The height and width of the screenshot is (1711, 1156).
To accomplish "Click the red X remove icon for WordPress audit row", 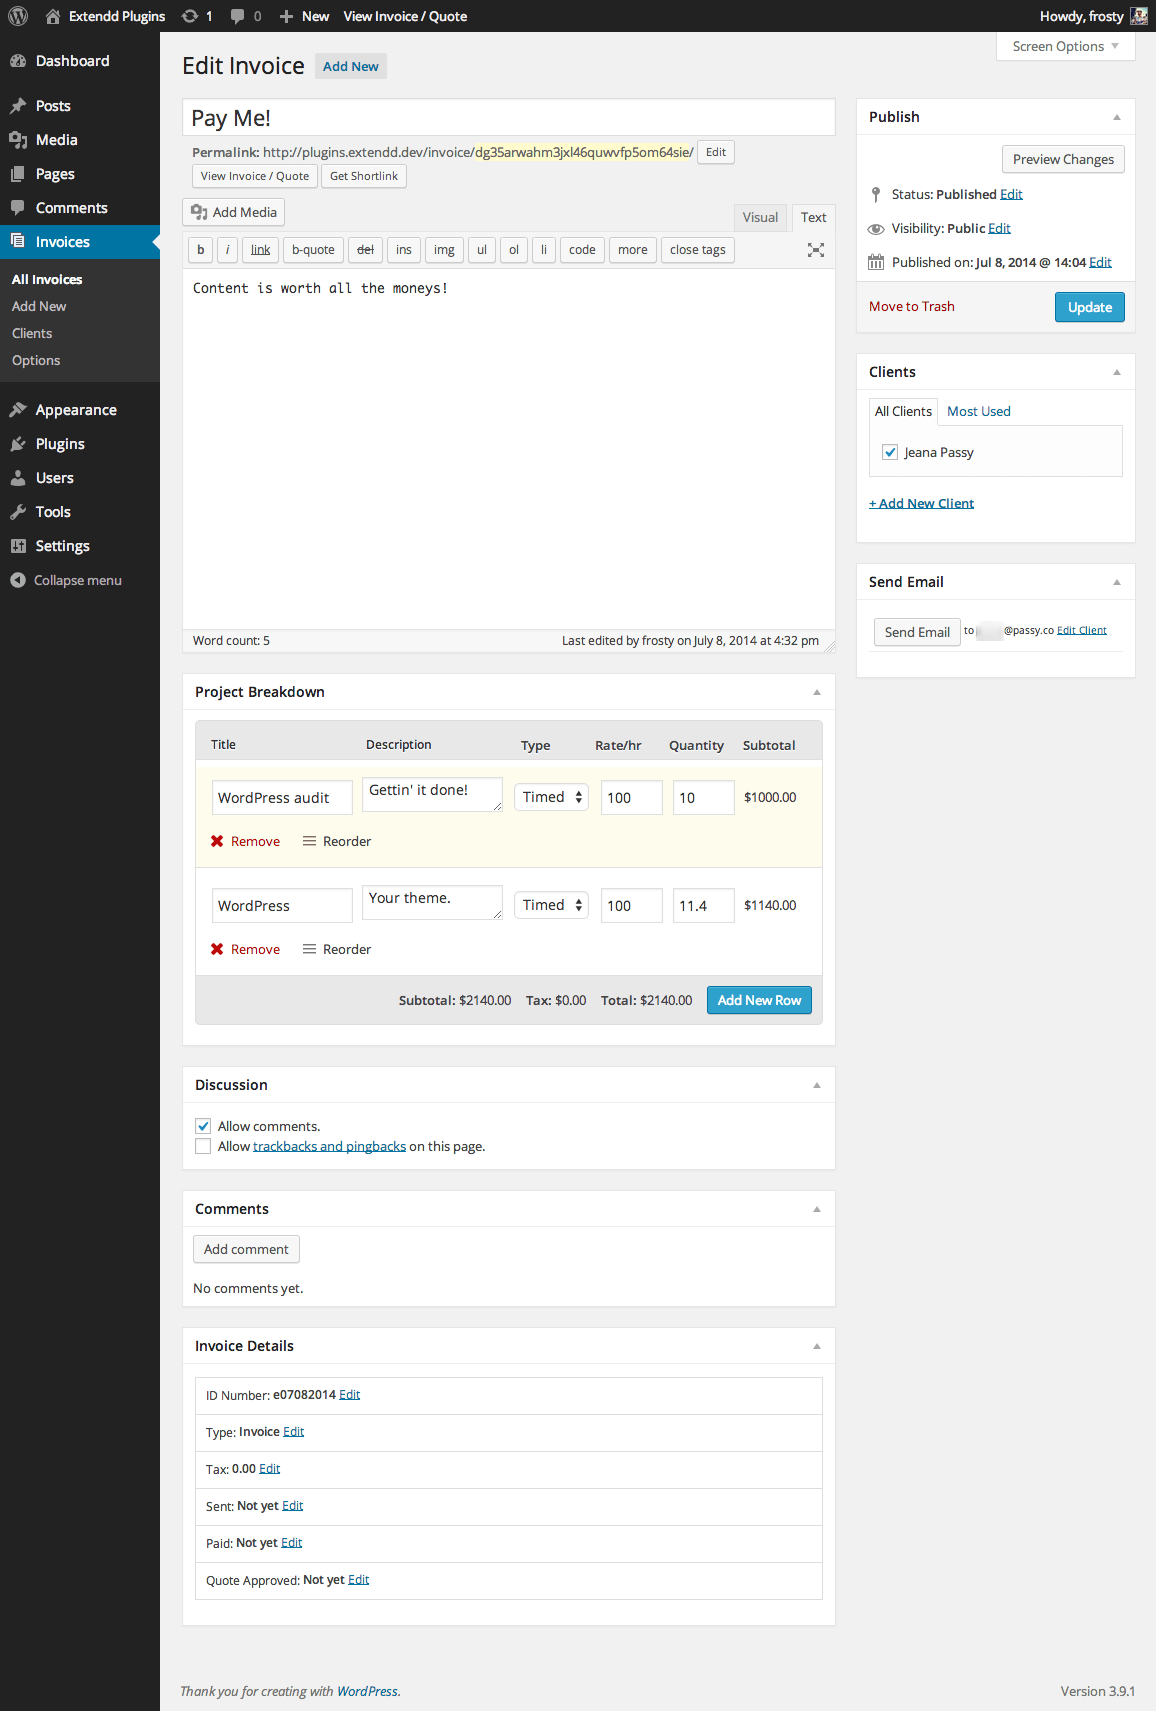I will coord(217,841).
